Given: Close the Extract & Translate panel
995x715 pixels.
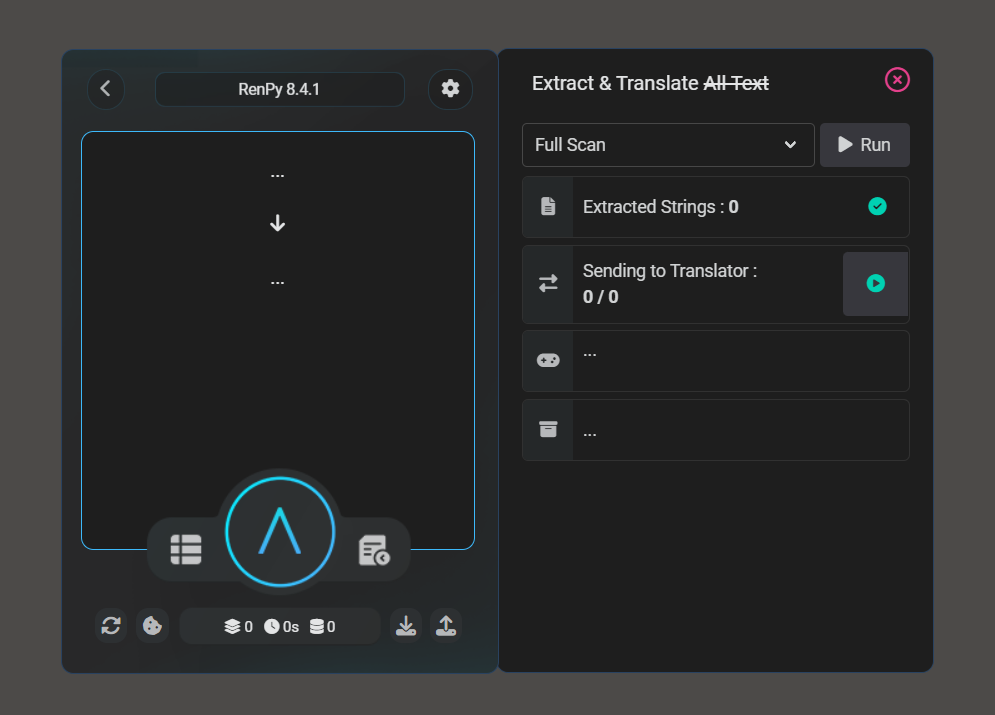Looking at the screenshot, I should coord(897,80).
